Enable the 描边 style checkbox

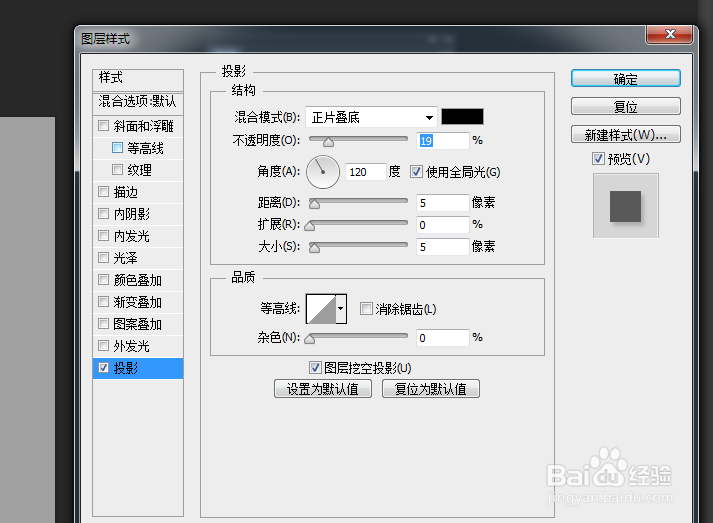coord(104,191)
